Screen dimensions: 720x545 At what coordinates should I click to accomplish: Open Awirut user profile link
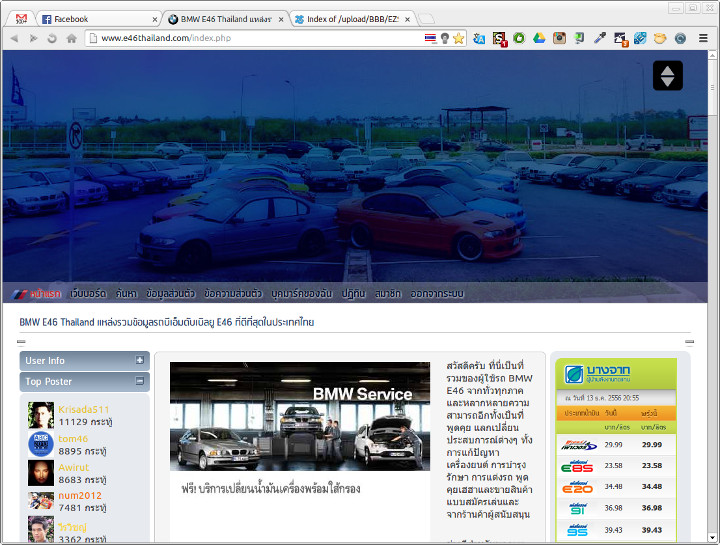[73, 467]
